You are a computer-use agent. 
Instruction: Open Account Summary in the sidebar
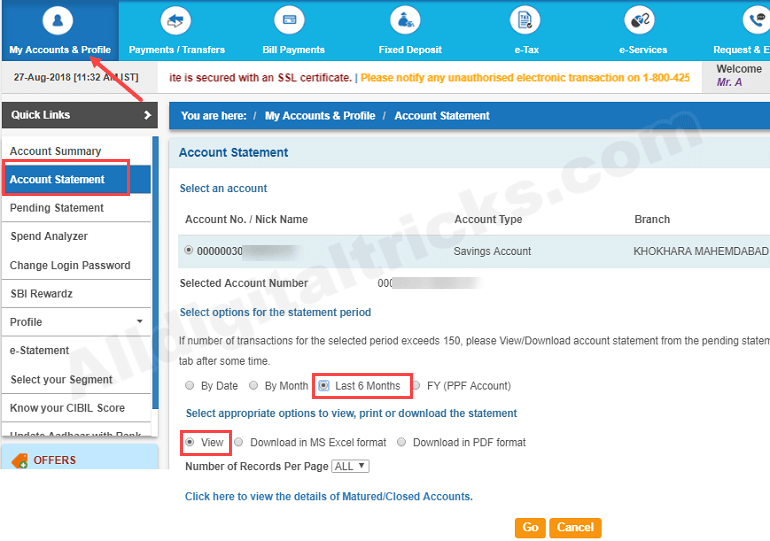point(55,151)
